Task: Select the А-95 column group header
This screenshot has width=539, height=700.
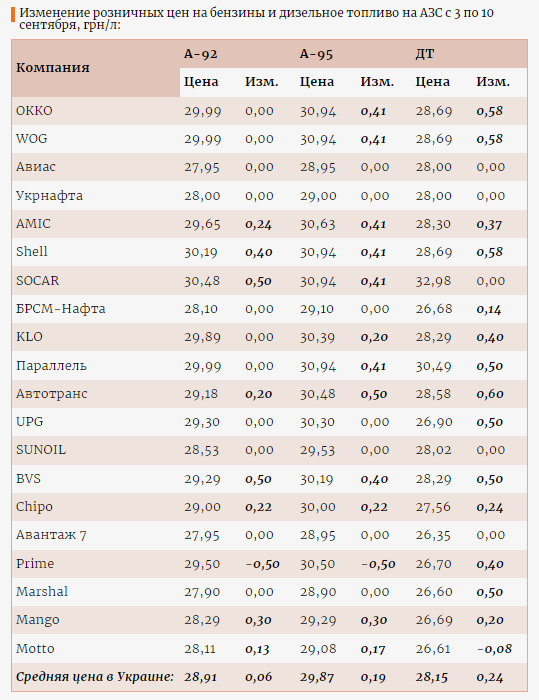Action: point(316,54)
